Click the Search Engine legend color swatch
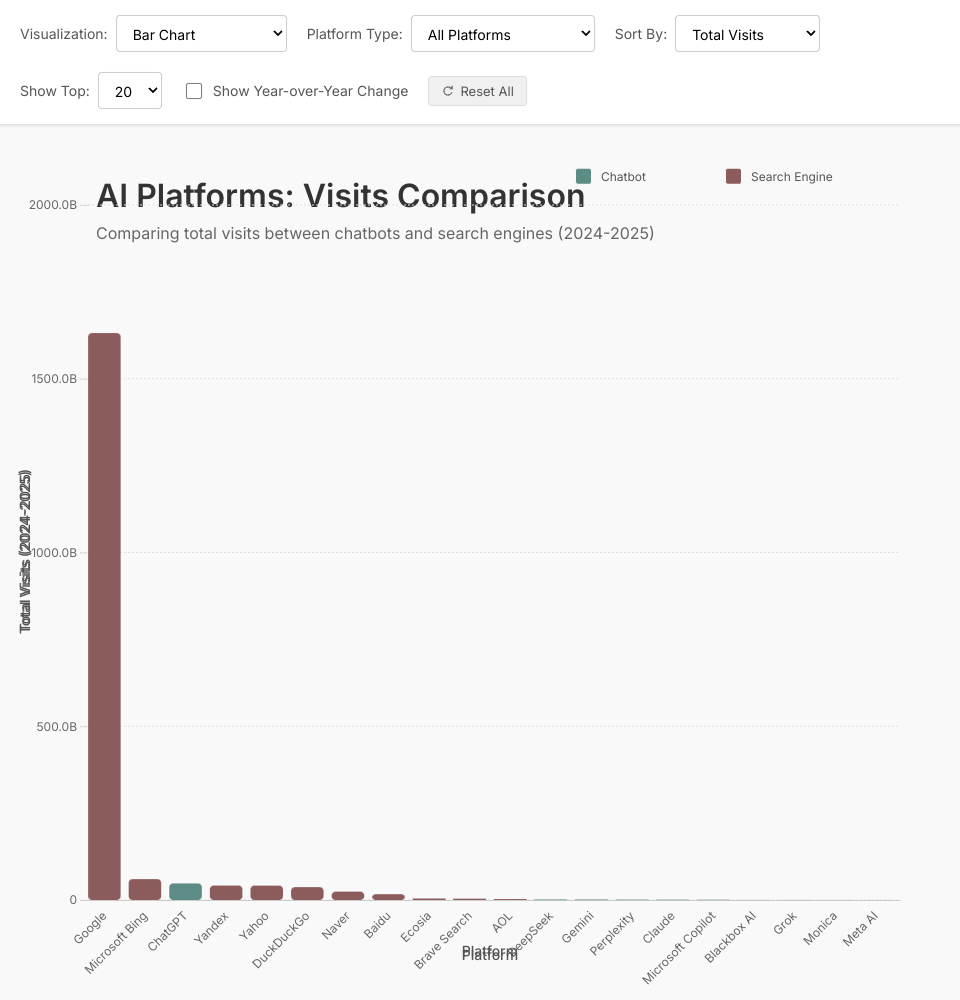 (733, 177)
